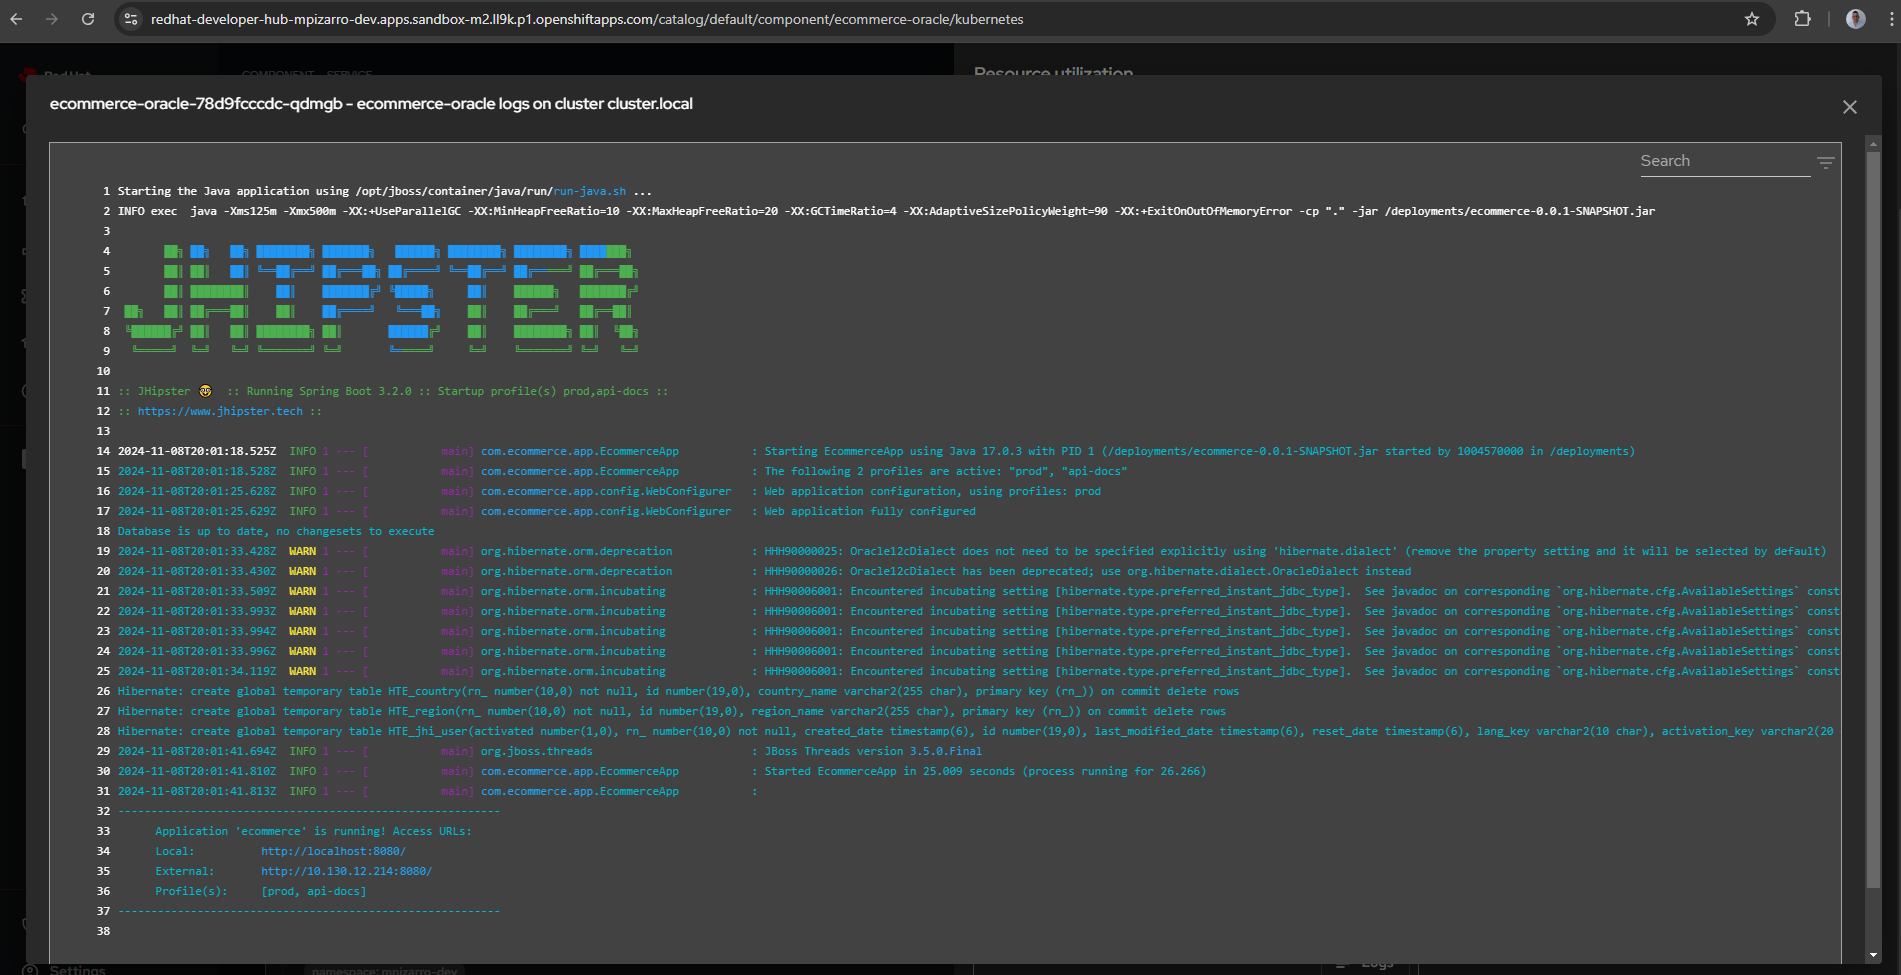
Task: Open the Settings gear in the bottom corner
Action: [x=30, y=969]
